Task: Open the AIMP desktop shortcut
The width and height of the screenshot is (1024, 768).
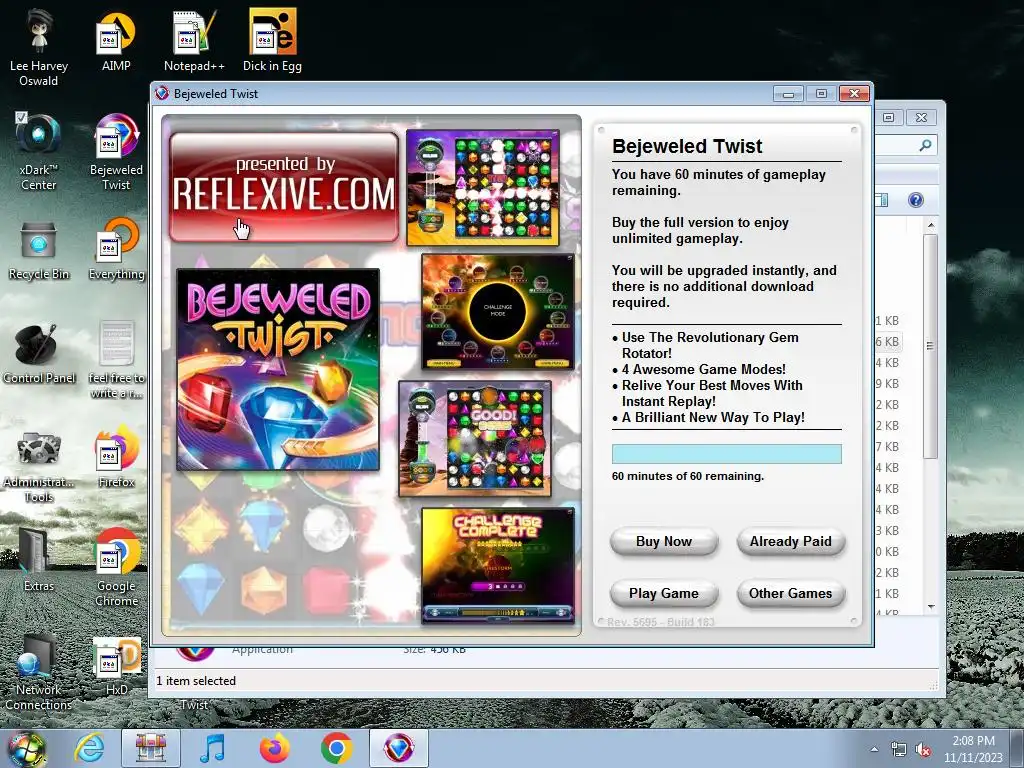Action: coord(116,42)
